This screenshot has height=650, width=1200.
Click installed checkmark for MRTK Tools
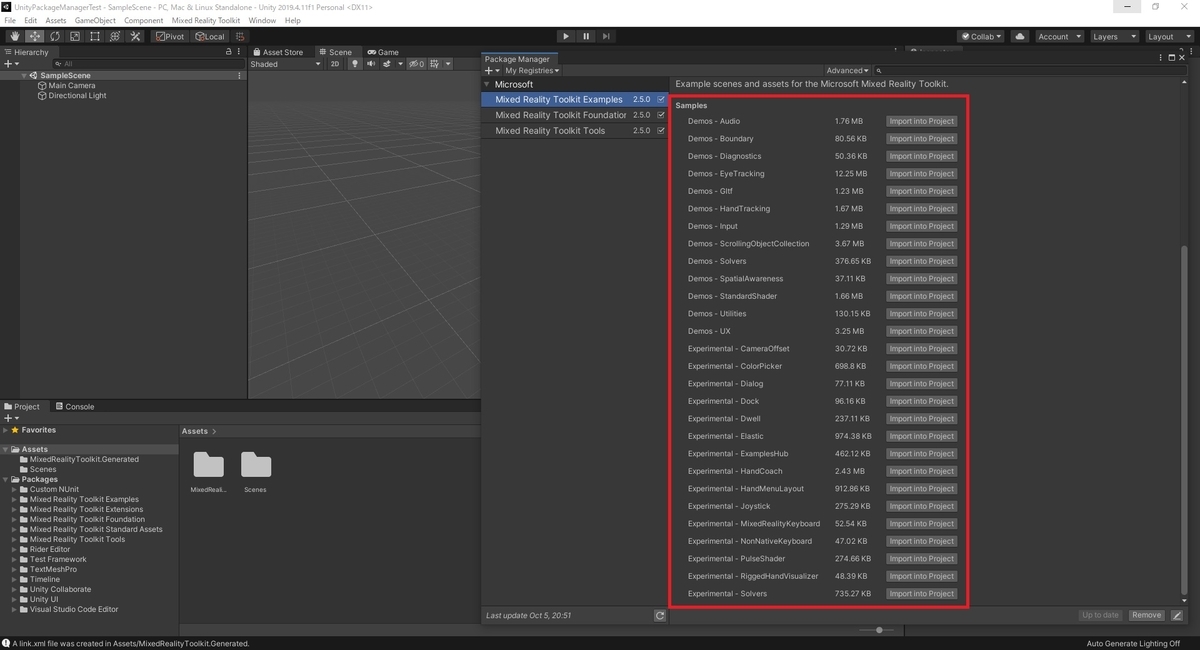[x=661, y=131]
